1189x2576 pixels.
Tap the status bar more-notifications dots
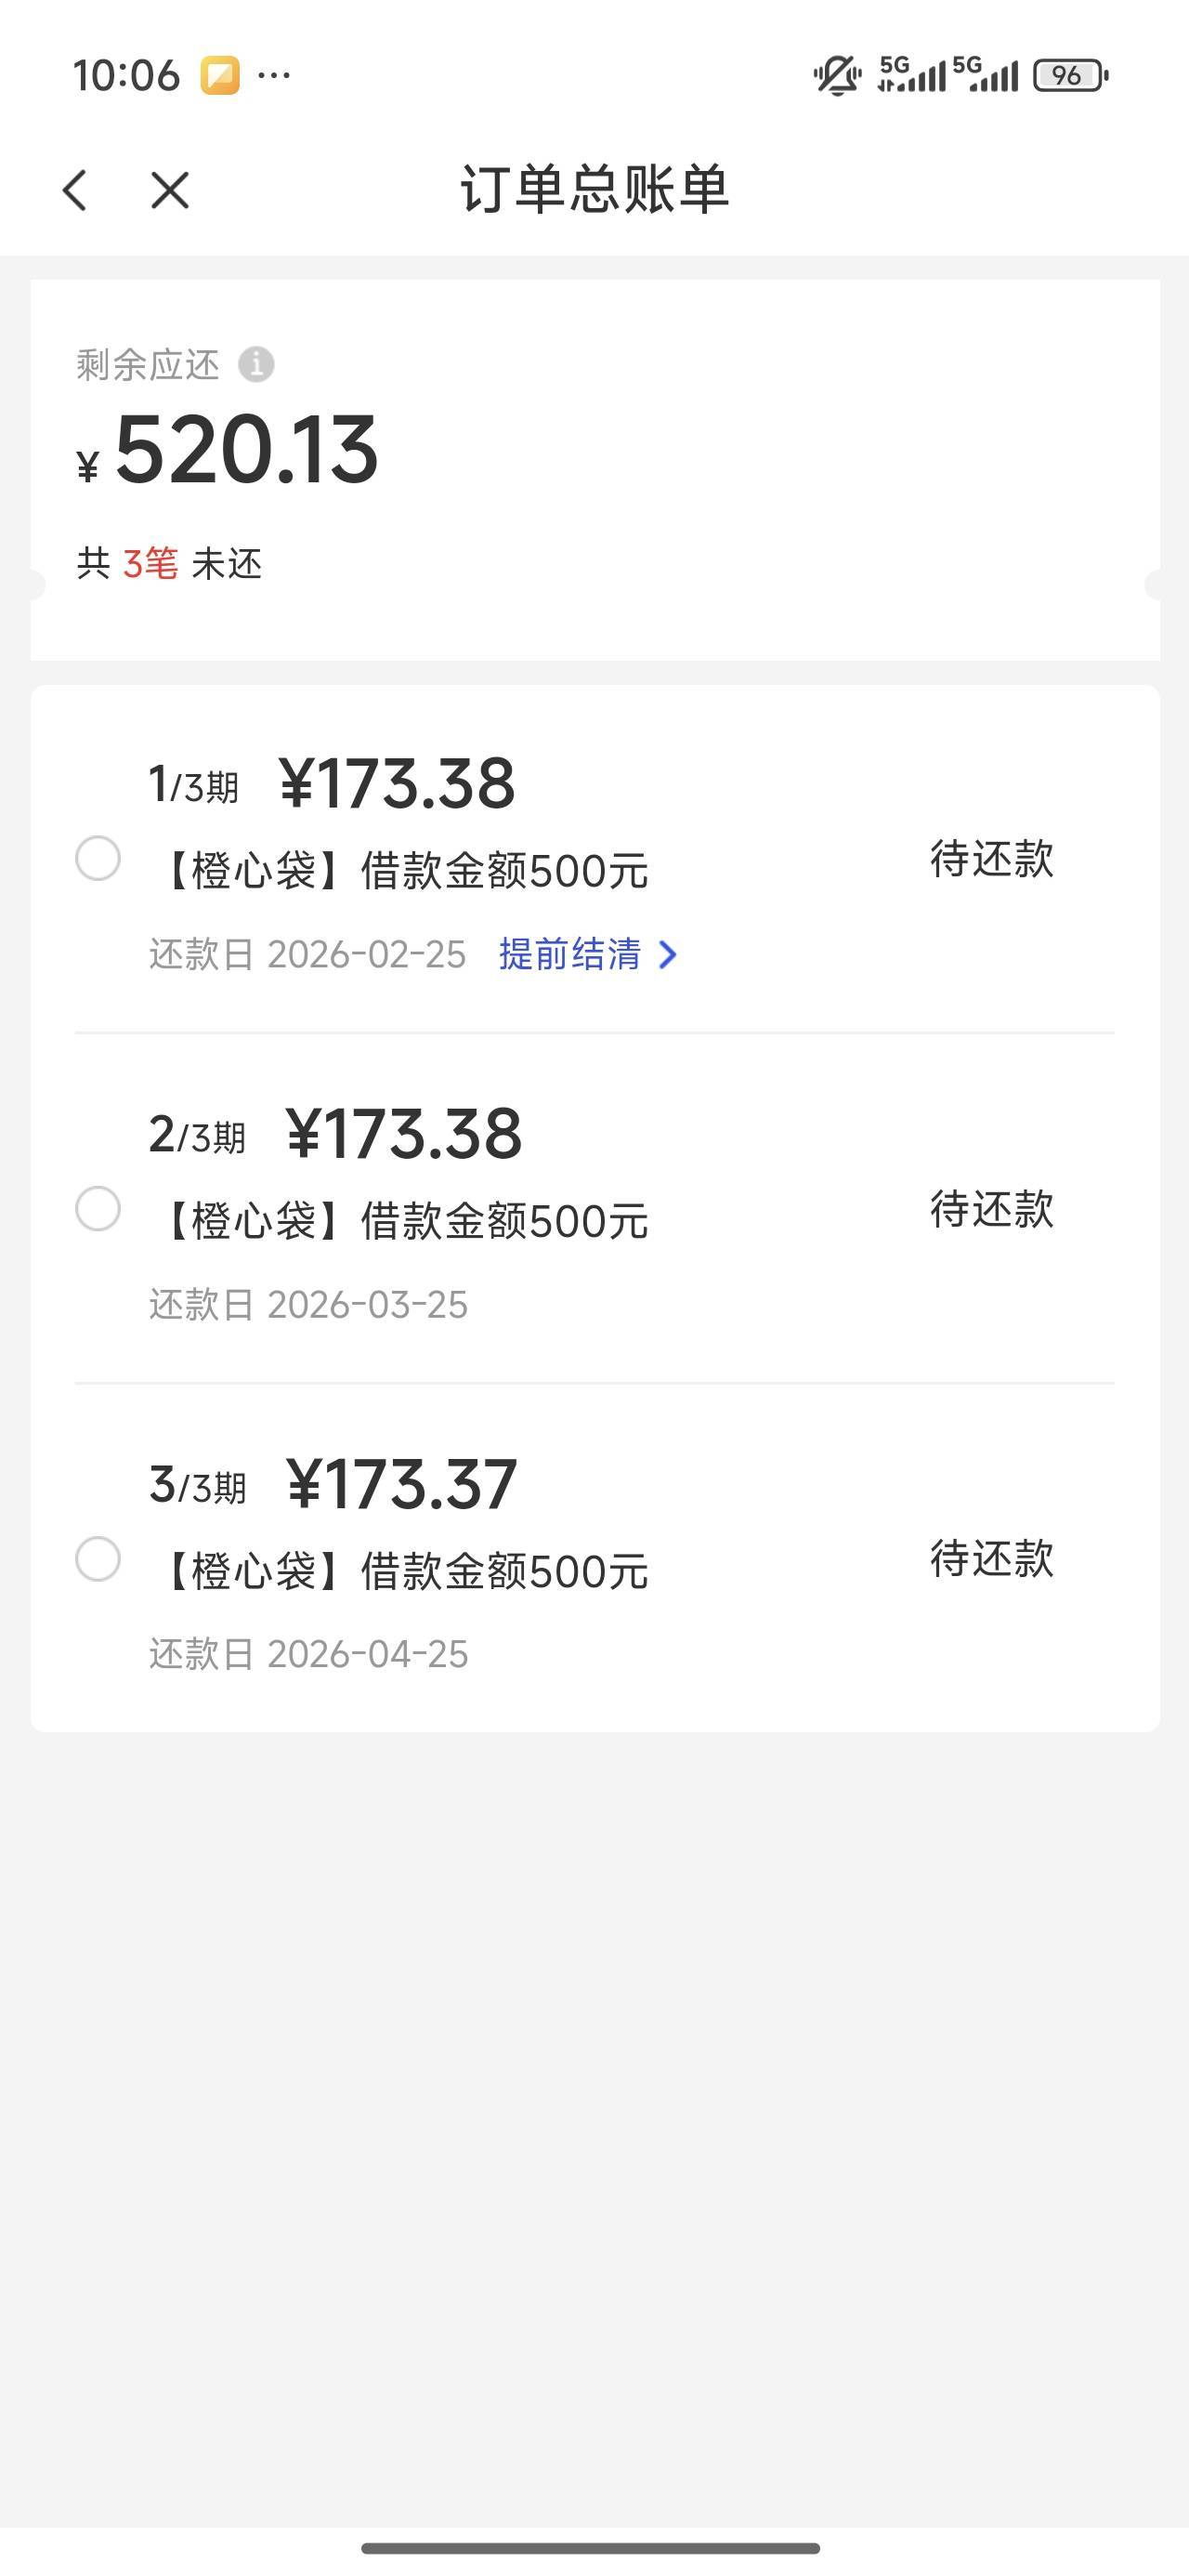[x=274, y=75]
